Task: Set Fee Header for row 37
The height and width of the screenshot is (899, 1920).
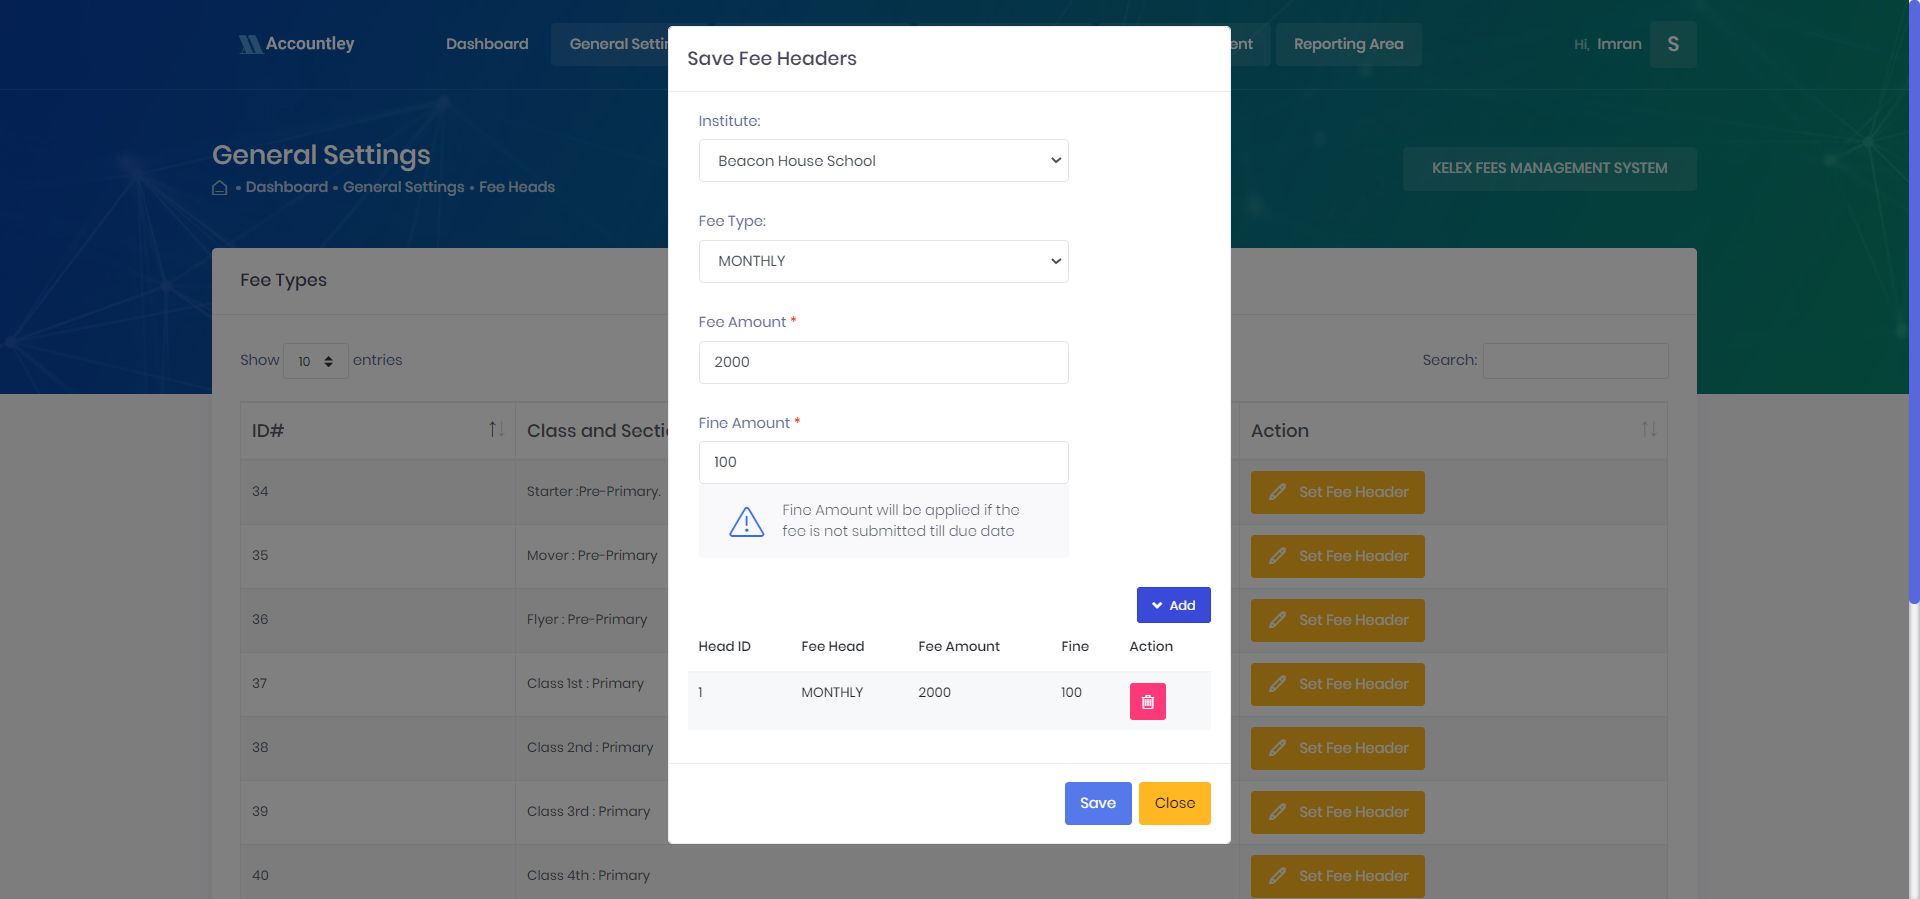Action: 1337,684
